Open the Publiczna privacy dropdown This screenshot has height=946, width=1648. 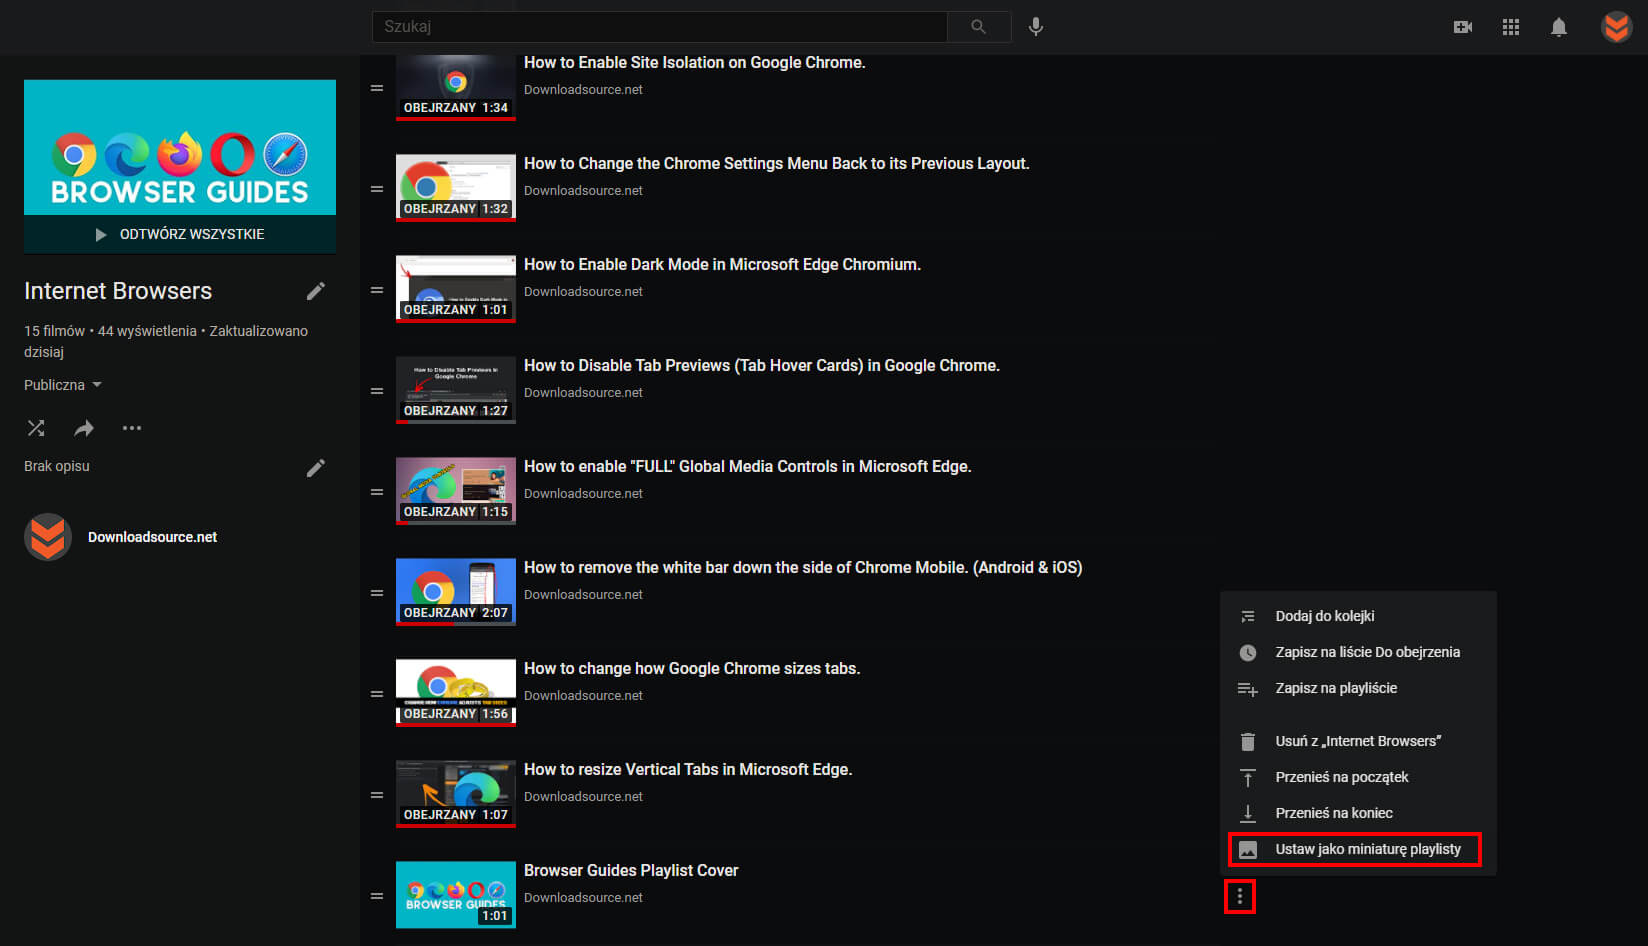click(63, 385)
